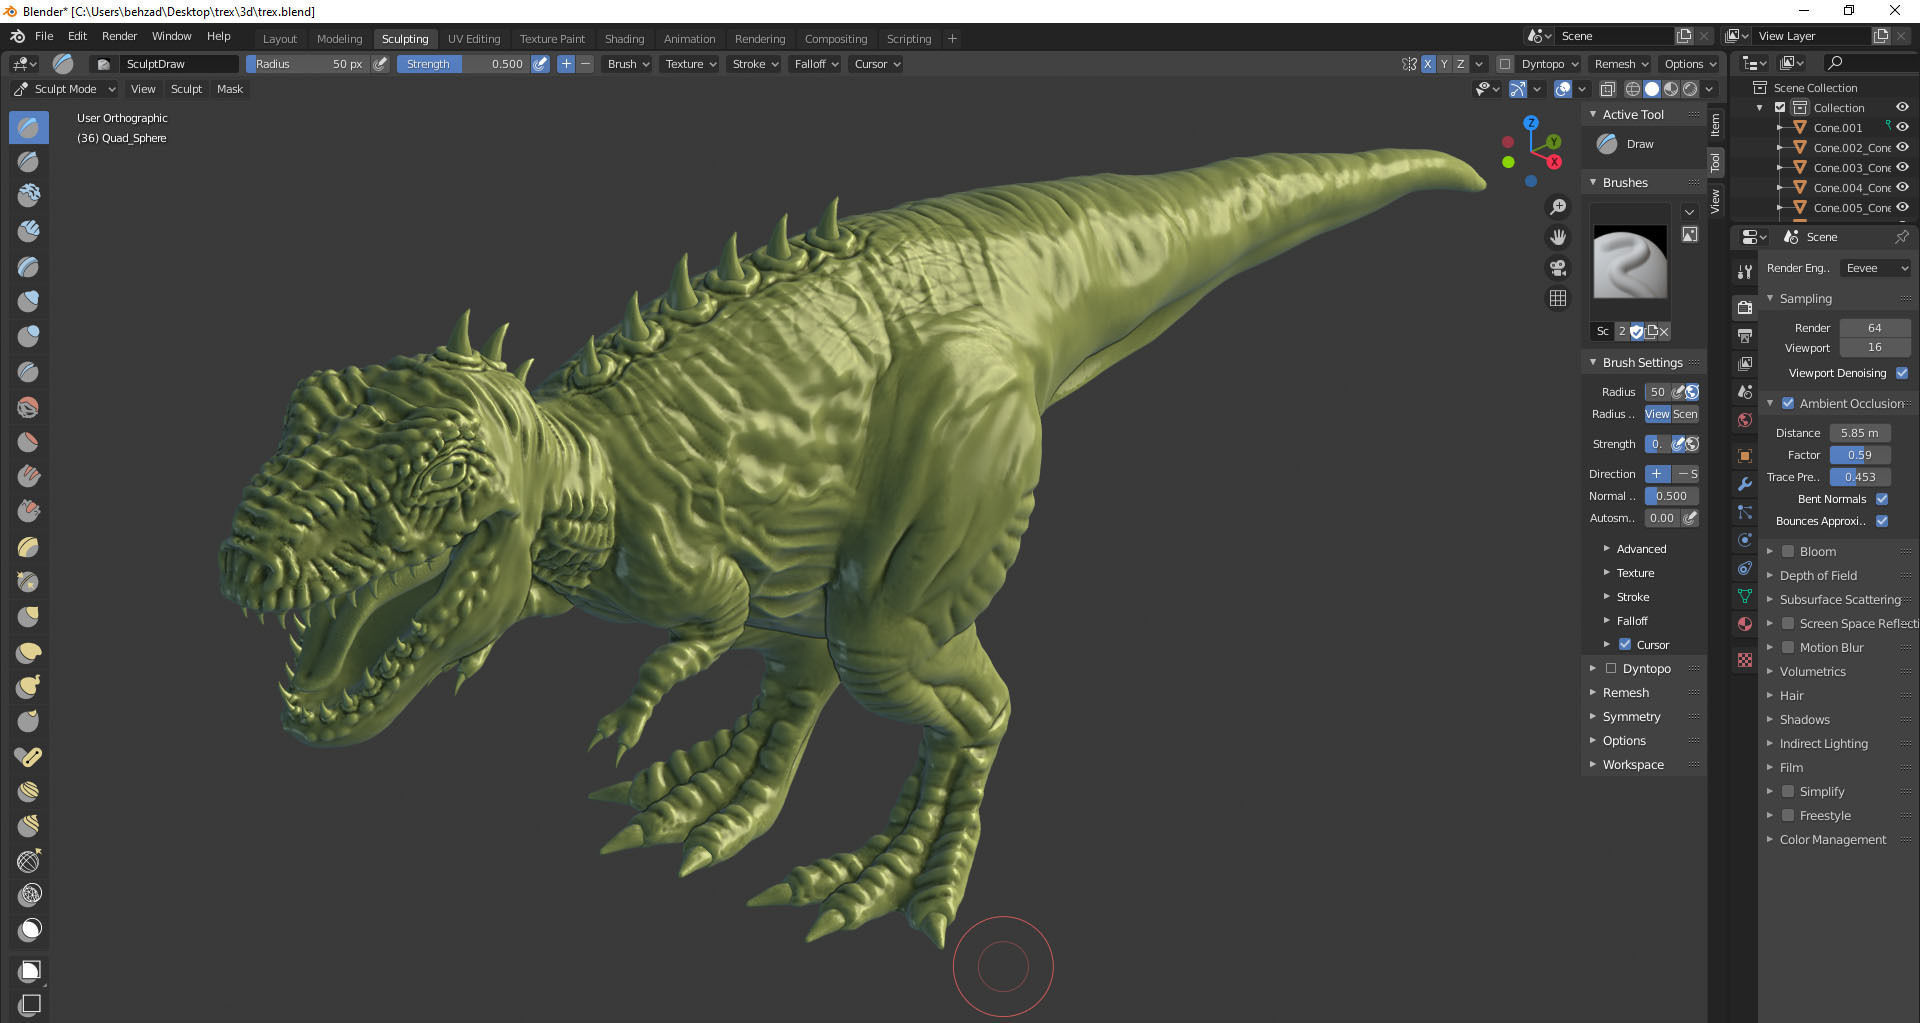Enable the Bloom checkbox
This screenshot has height=1023, width=1920.
(1788, 551)
